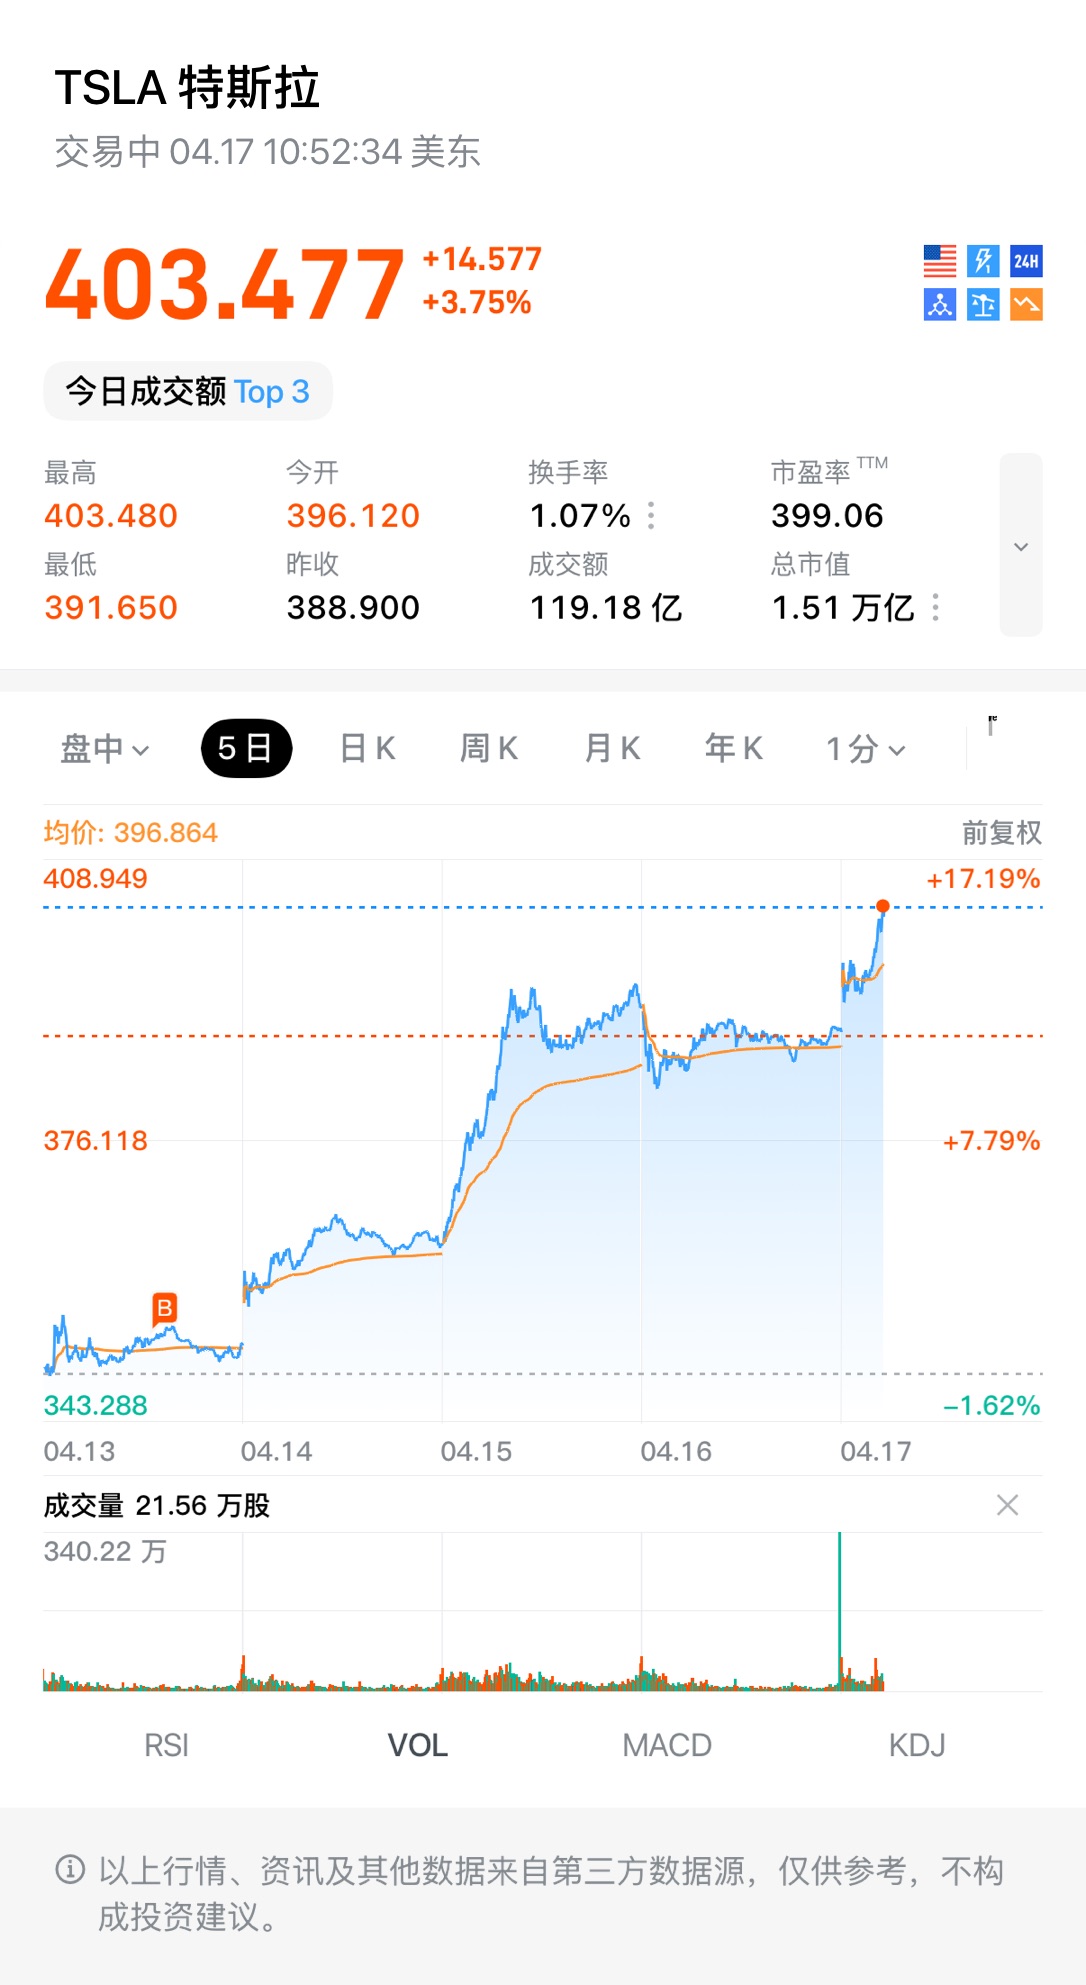Tap the US flag market icon
The width and height of the screenshot is (1086, 1985).
tap(939, 261)
